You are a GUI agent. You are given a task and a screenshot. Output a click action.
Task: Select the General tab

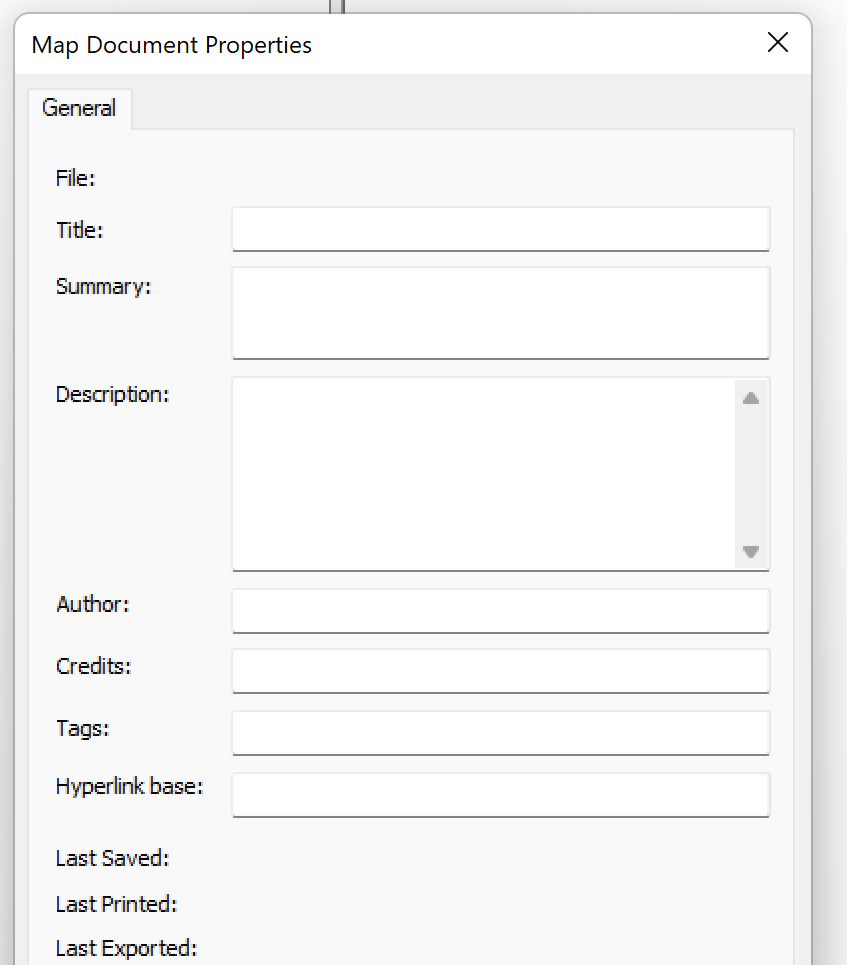click(x=79, y=108)
